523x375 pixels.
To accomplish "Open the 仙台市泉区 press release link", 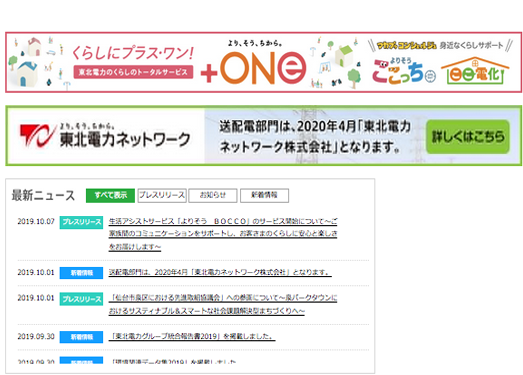I will coord(223,304).
